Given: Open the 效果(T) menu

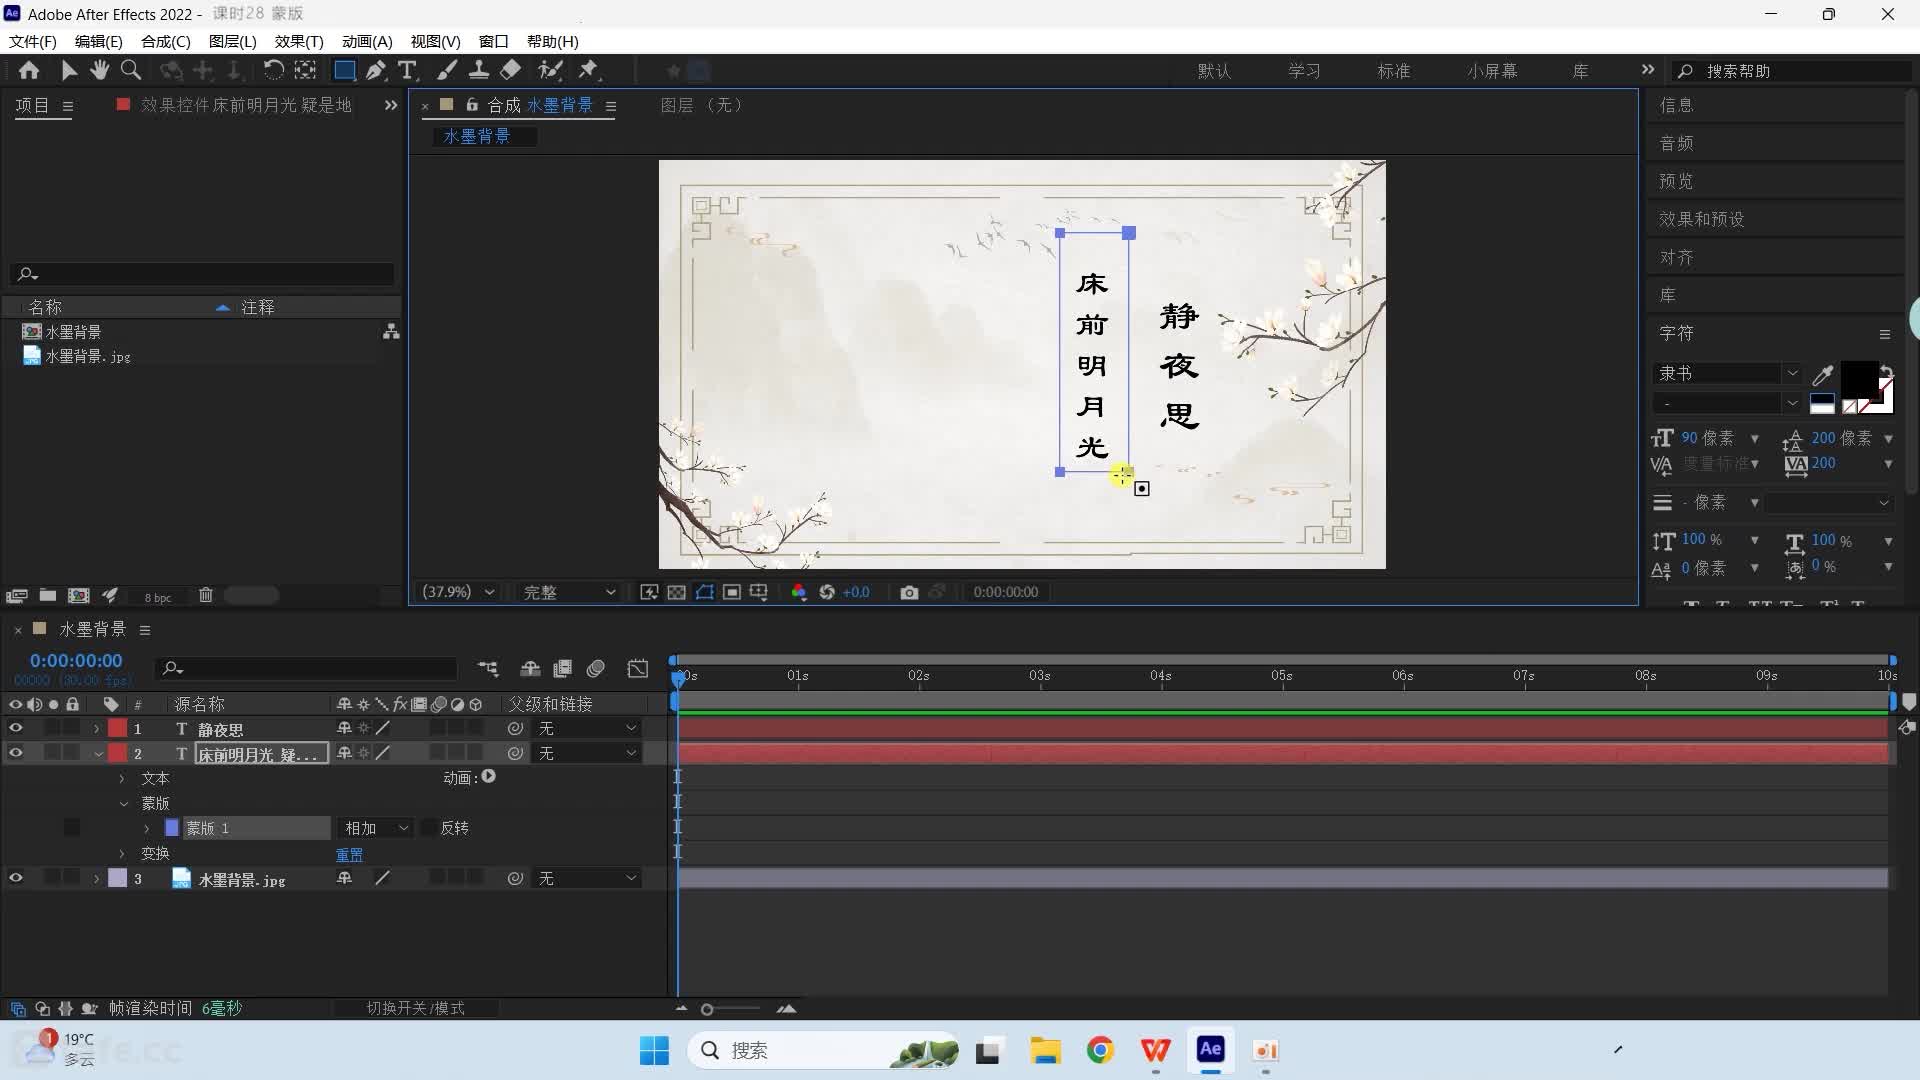Looking at the screenshot, I should coord(299,41).
